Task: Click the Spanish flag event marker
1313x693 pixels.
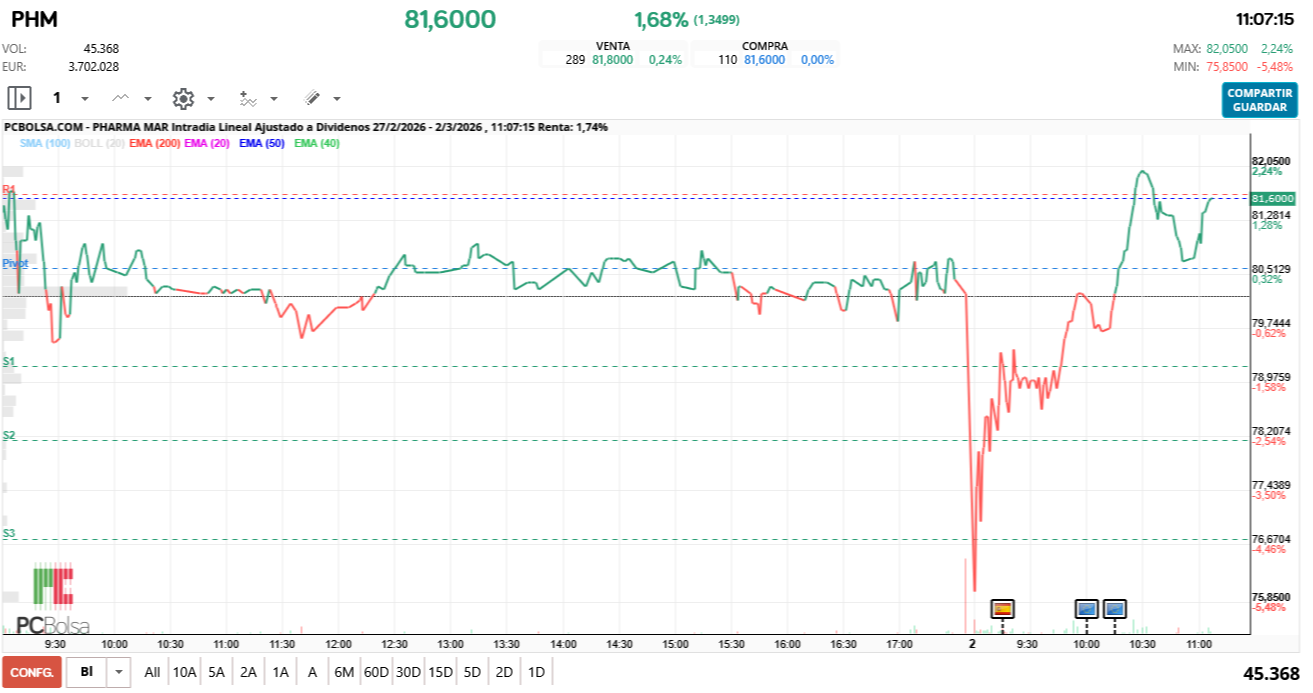Action: click(1002, 608)
